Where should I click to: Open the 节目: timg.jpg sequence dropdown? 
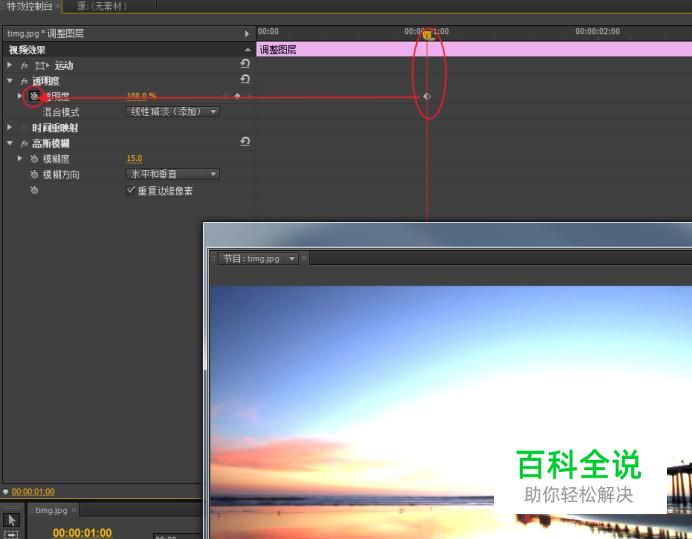coord(258,259)
